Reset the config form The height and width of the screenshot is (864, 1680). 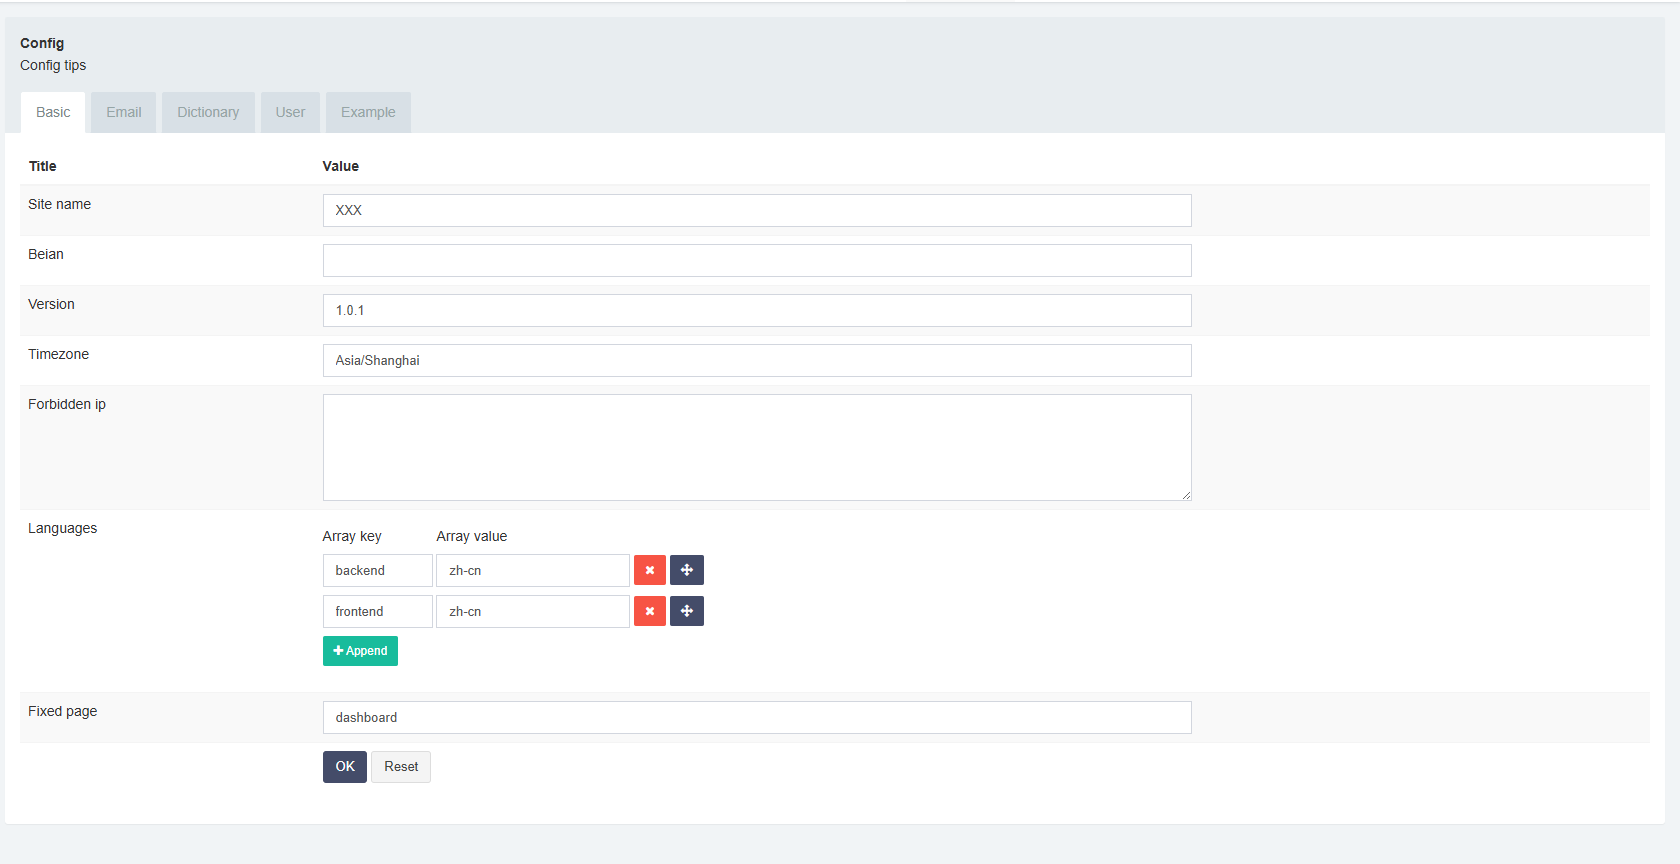(x=401, y=767)
